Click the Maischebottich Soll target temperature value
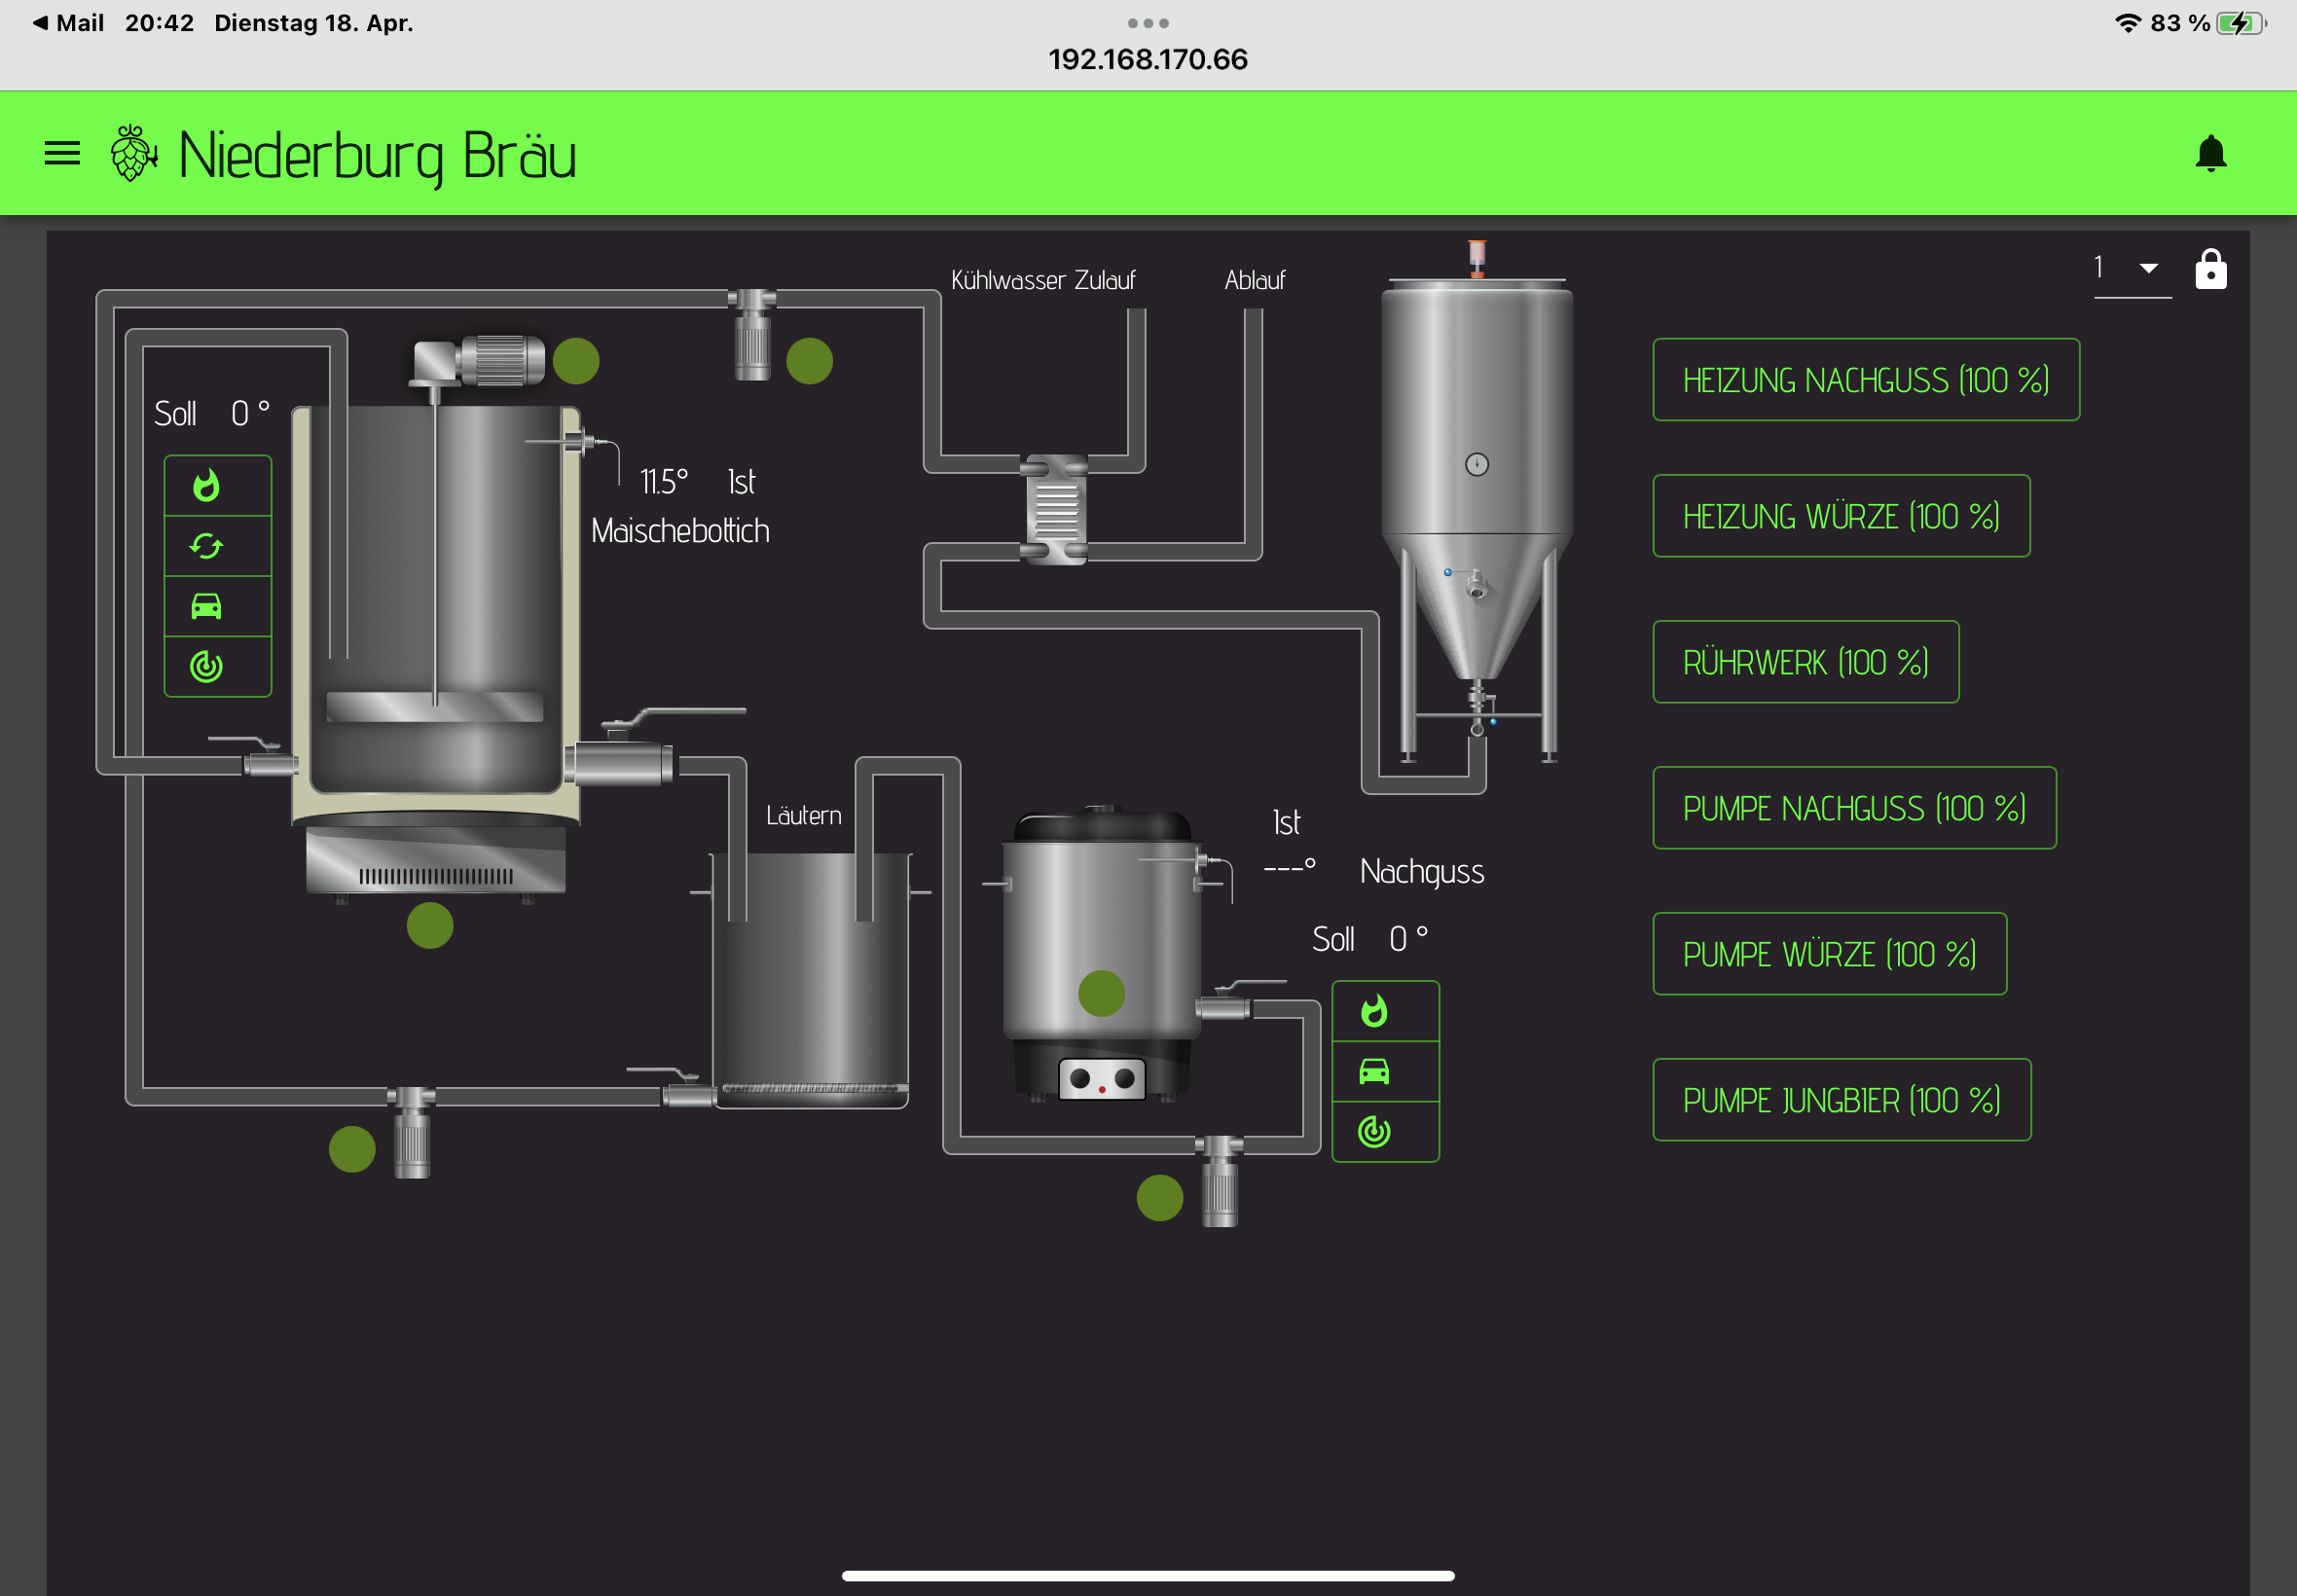2297x1596 pixels. tap(249, 413)
